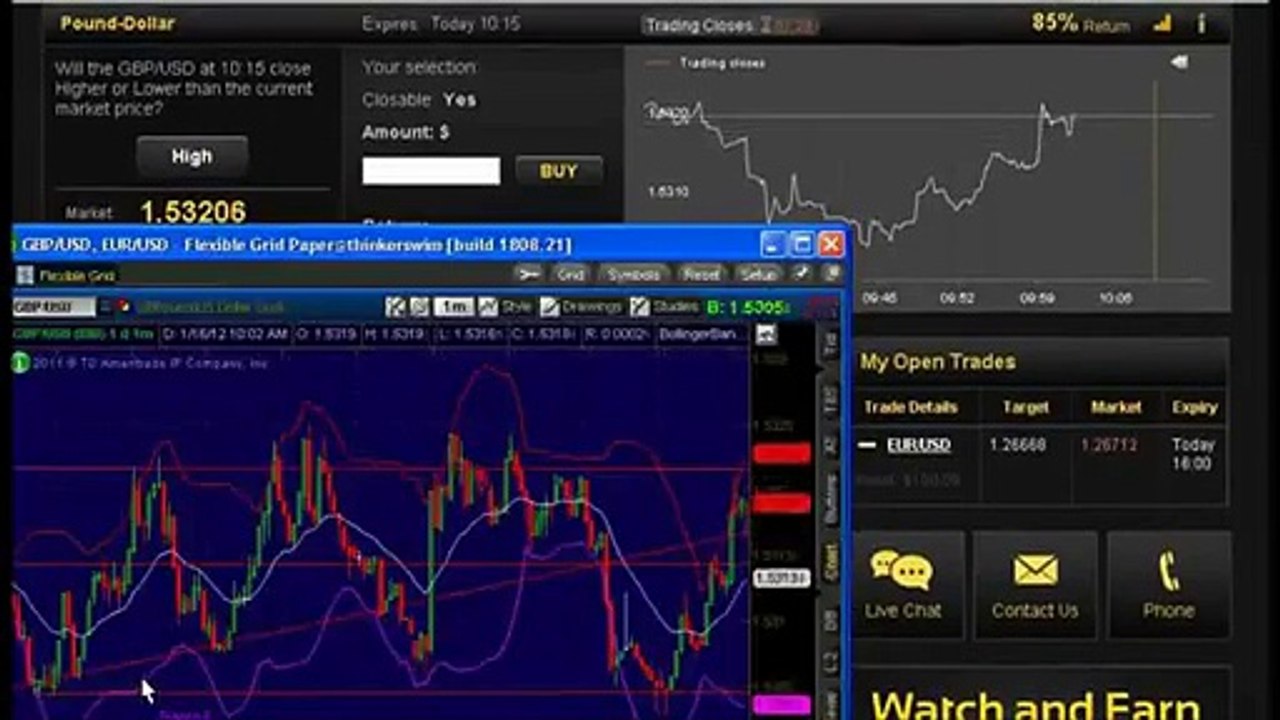Click the High option button
This screenshot has width=1280, height=720.
[x=192, y=156]
